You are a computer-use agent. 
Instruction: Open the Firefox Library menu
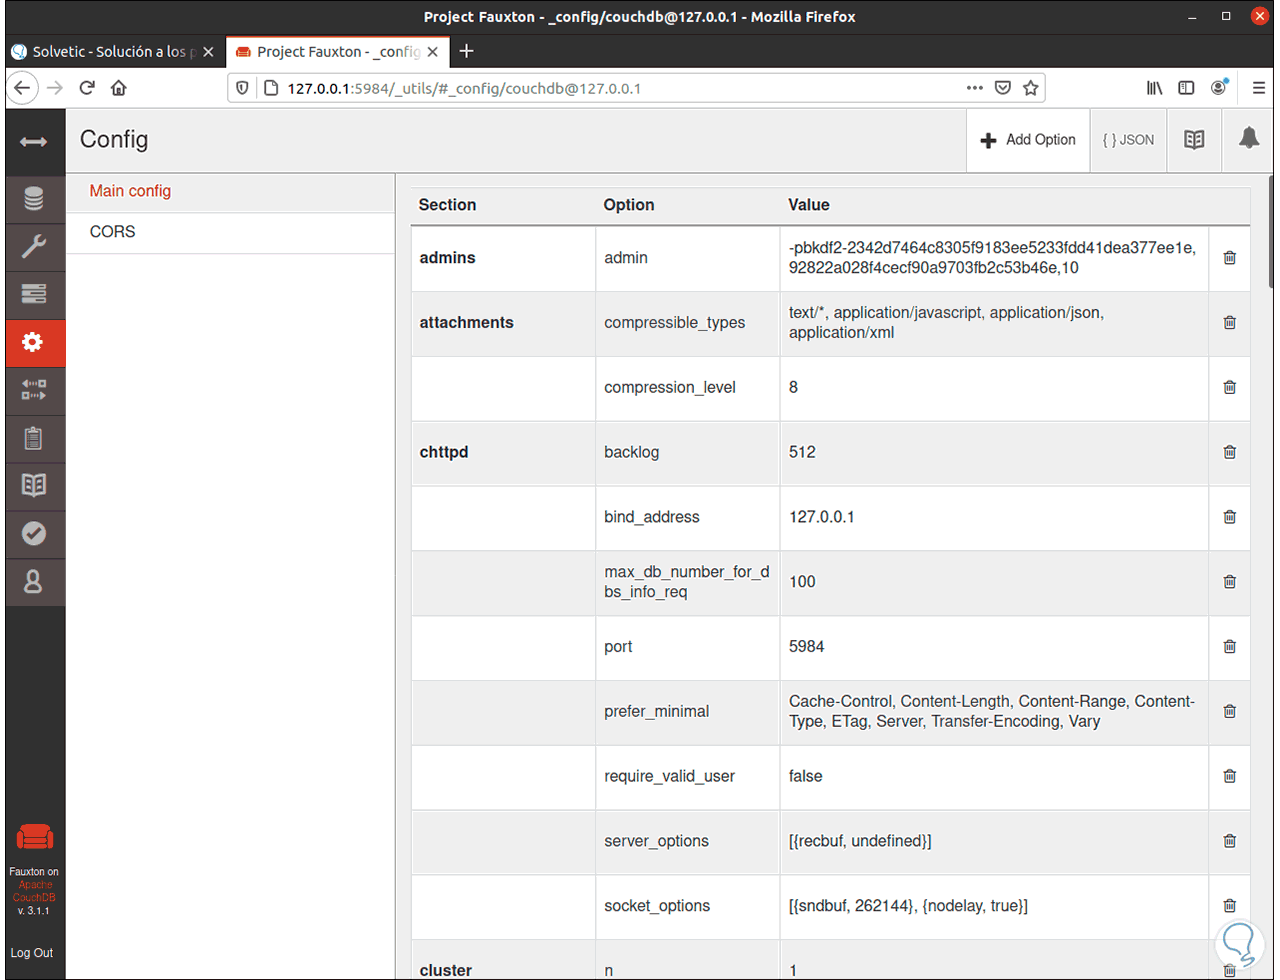[1155, 88]
